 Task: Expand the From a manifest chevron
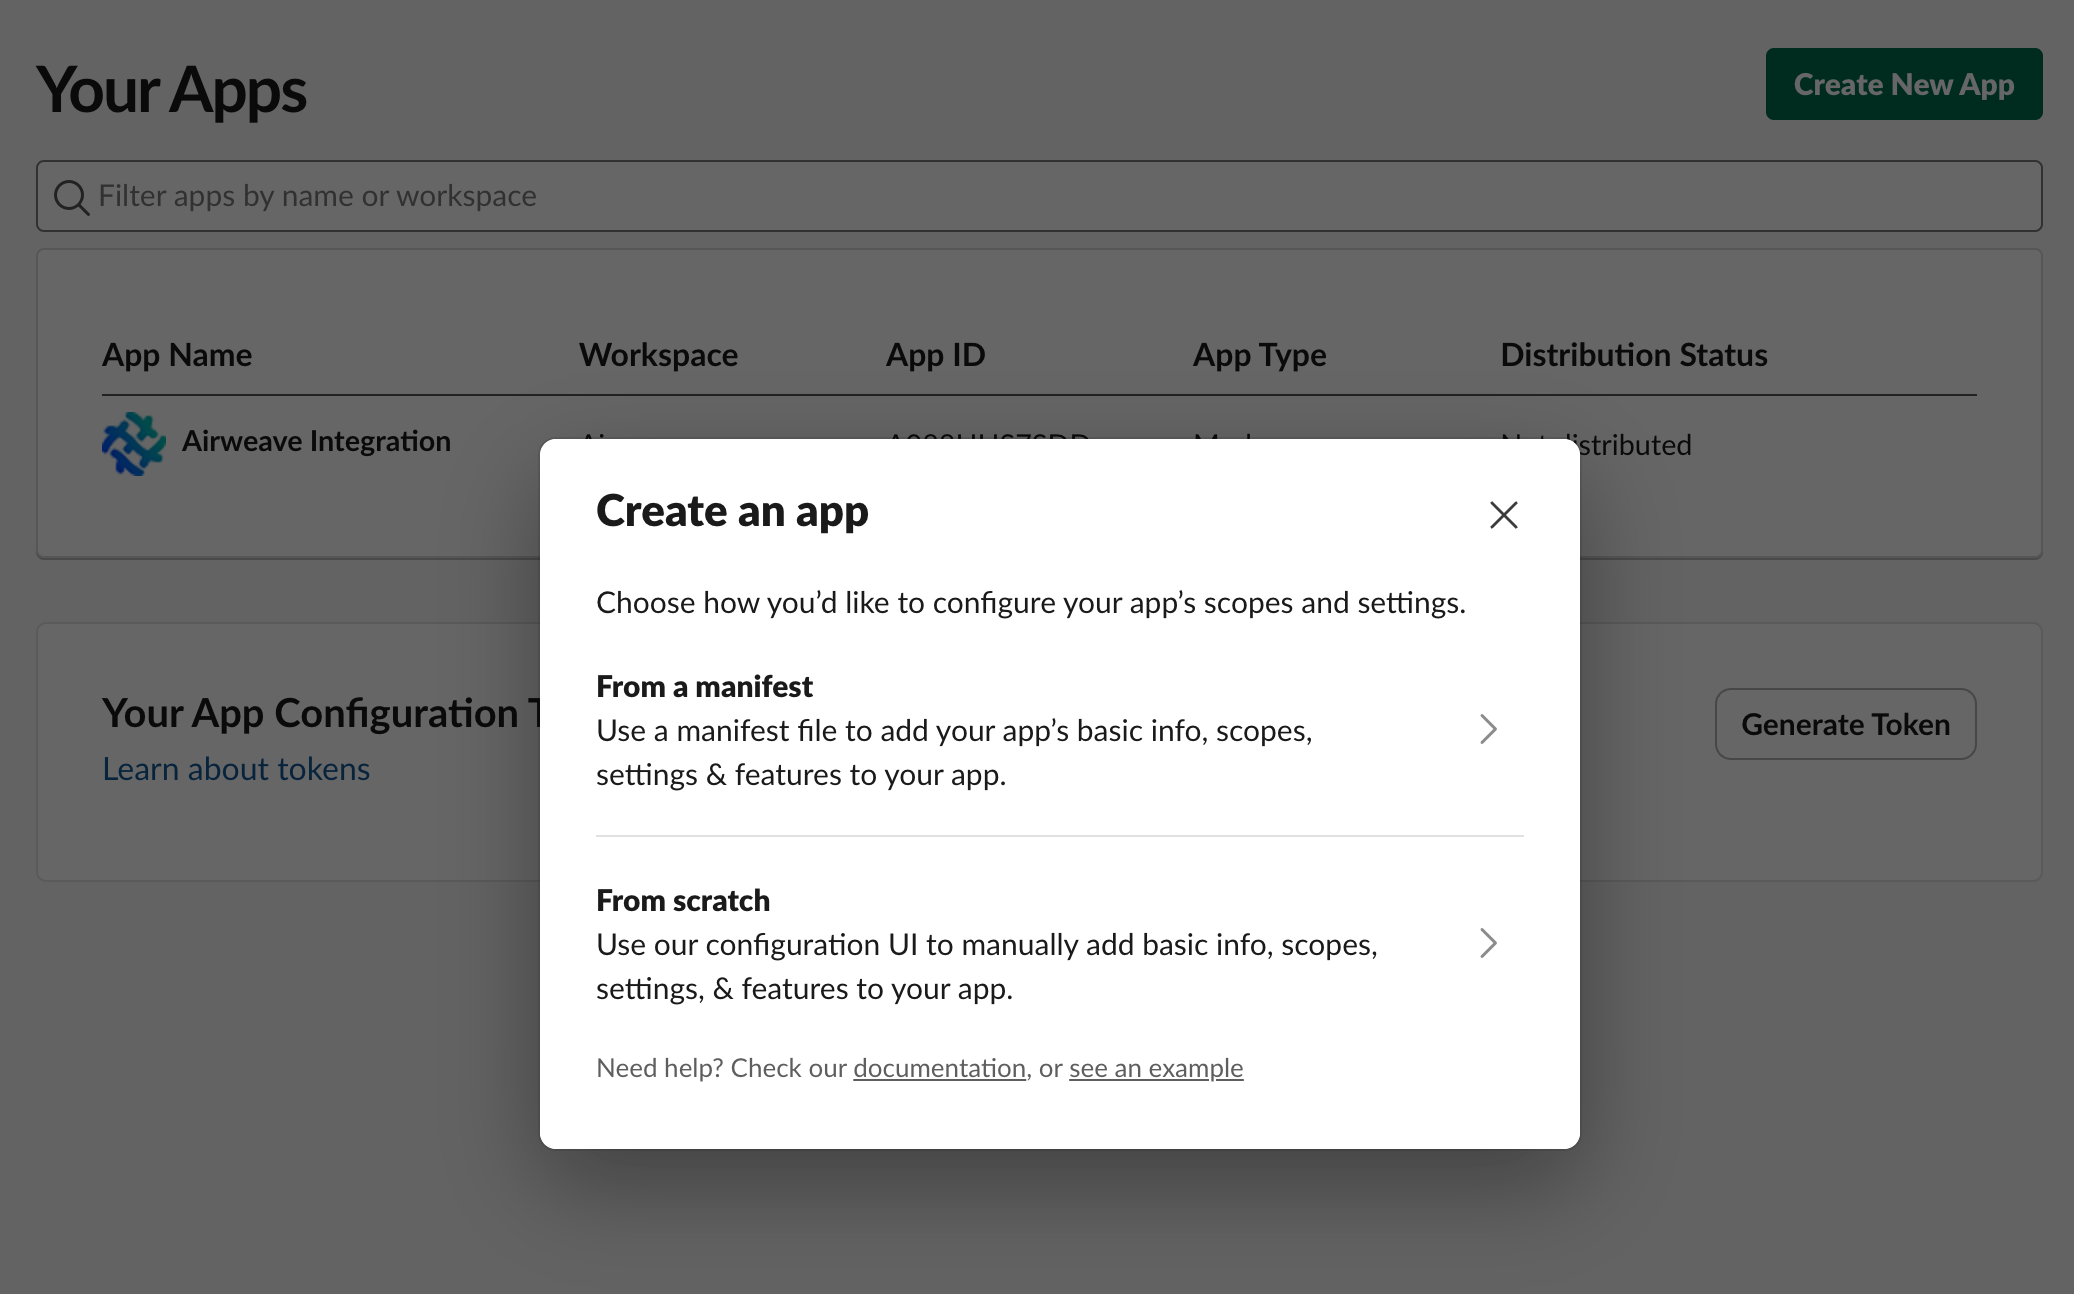click(1489, 729)
